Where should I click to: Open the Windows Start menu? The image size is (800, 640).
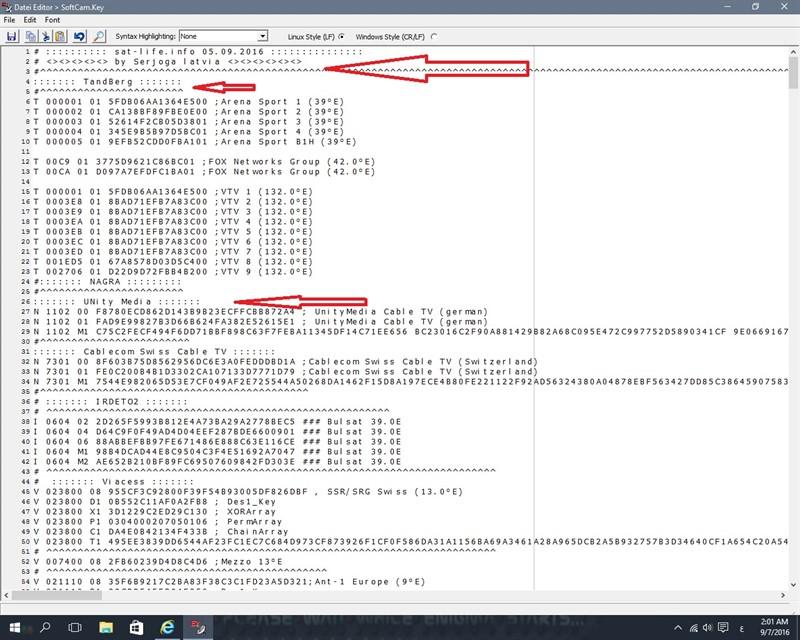(14, 627)
